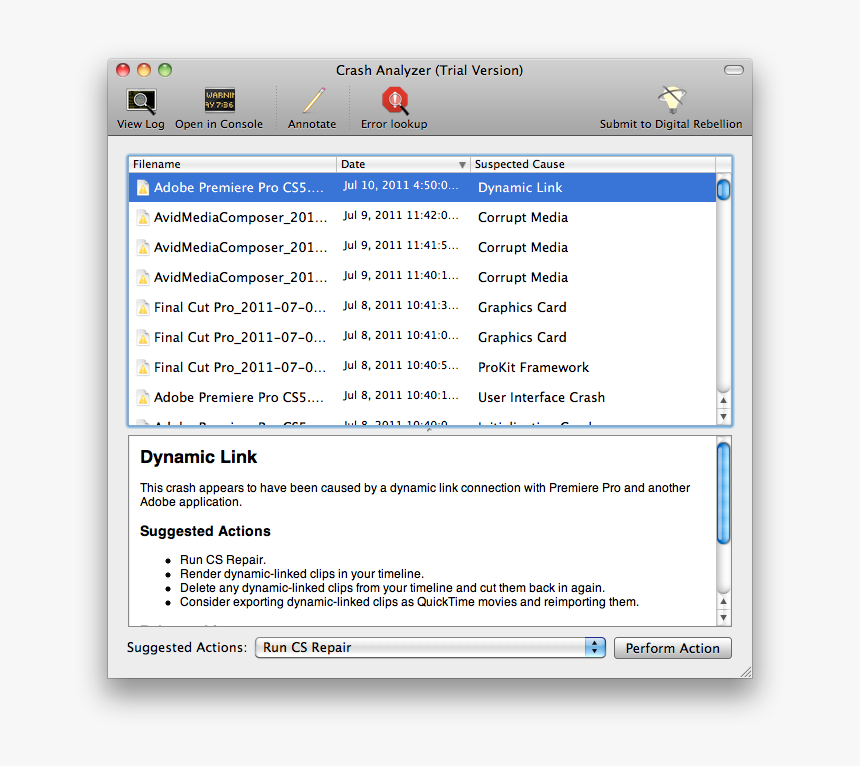Select the User Interface Crash row
860x766 pixels.
[420, 397]
